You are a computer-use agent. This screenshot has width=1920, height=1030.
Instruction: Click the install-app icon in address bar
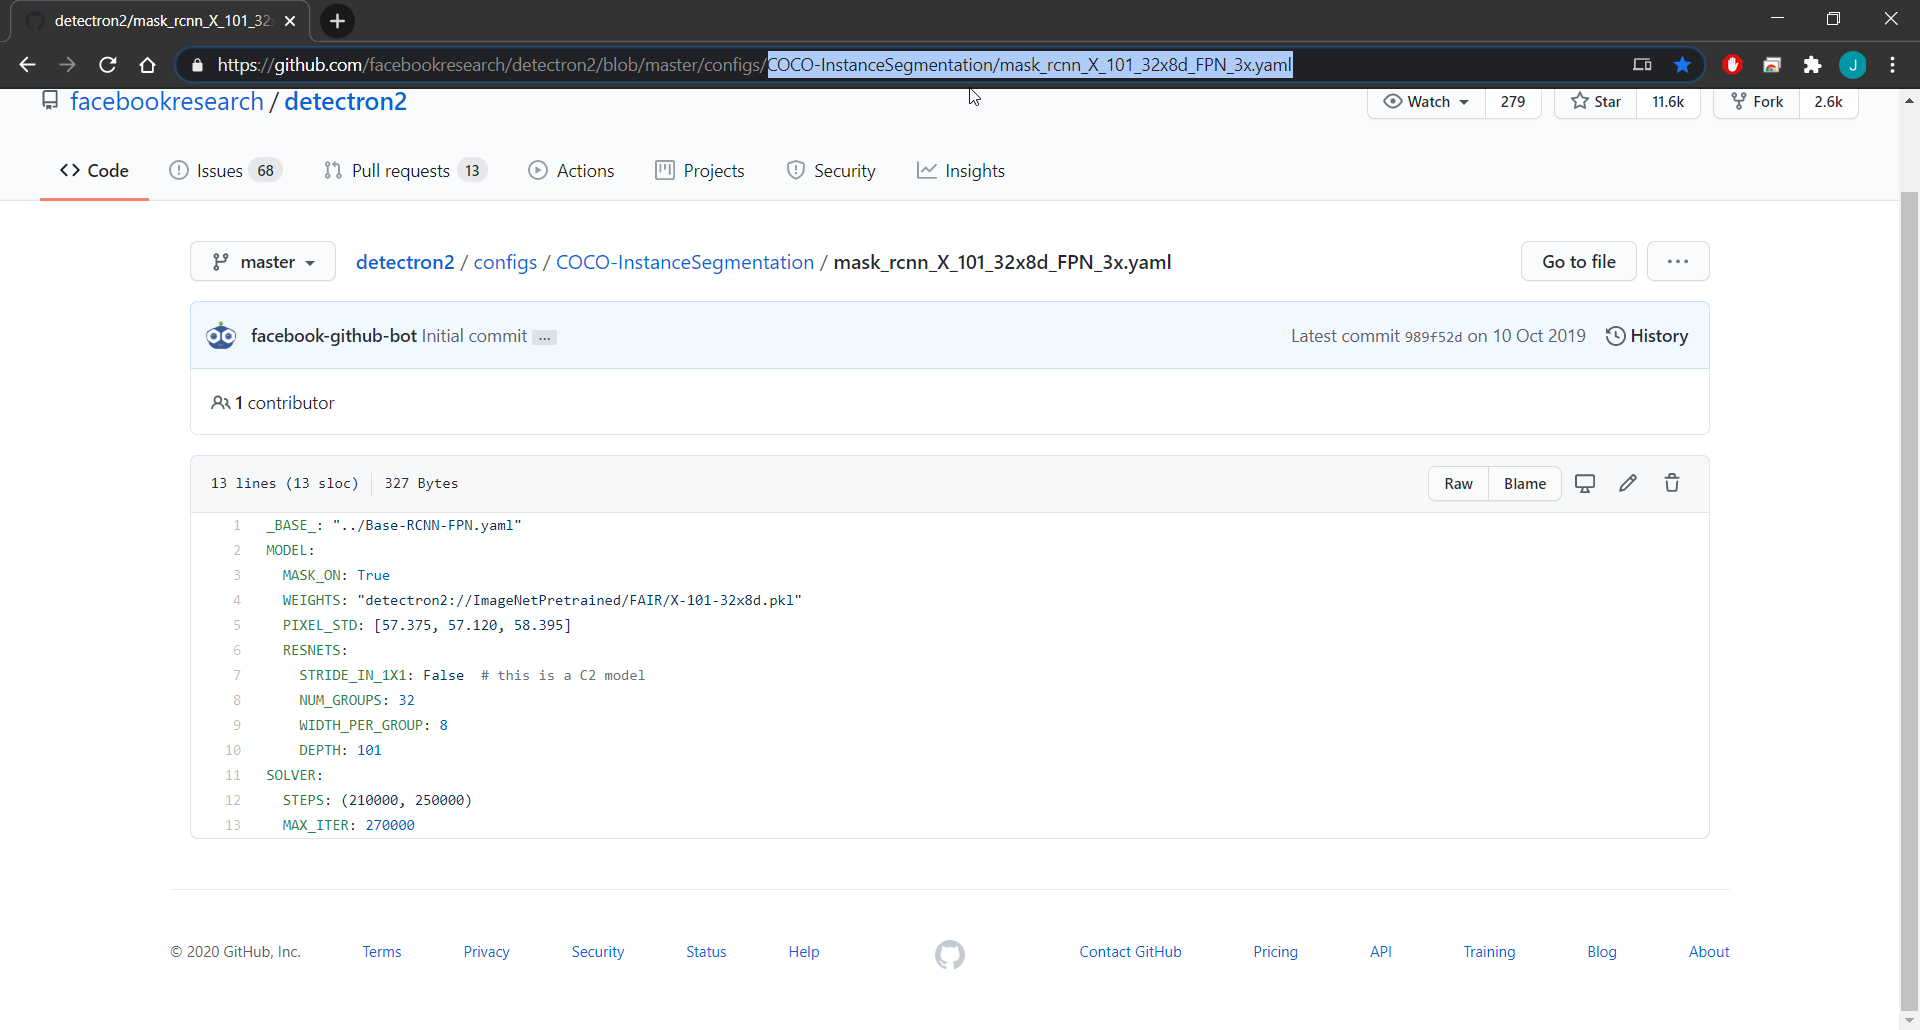point(1642,65)
